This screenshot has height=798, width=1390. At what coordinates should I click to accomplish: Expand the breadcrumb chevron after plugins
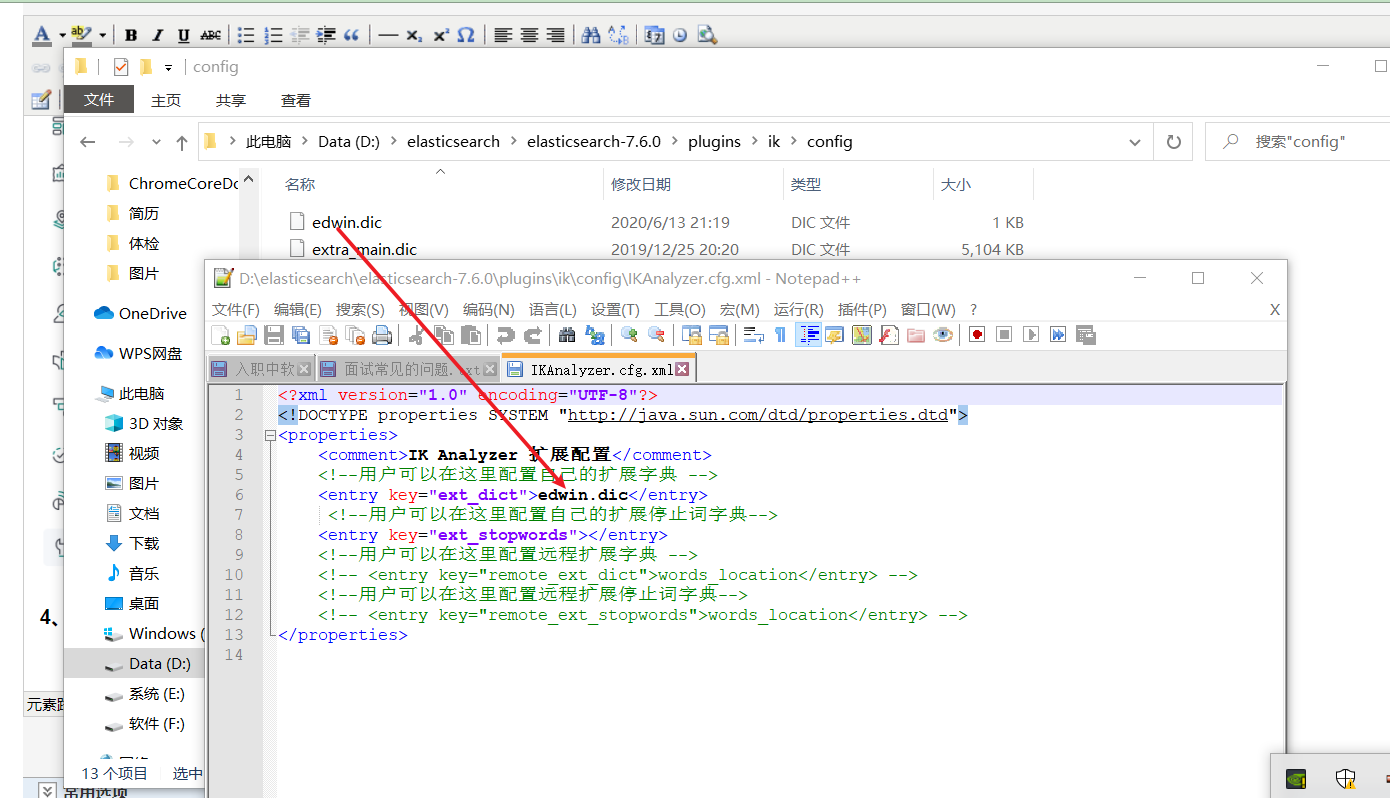[x=754, y=142]
